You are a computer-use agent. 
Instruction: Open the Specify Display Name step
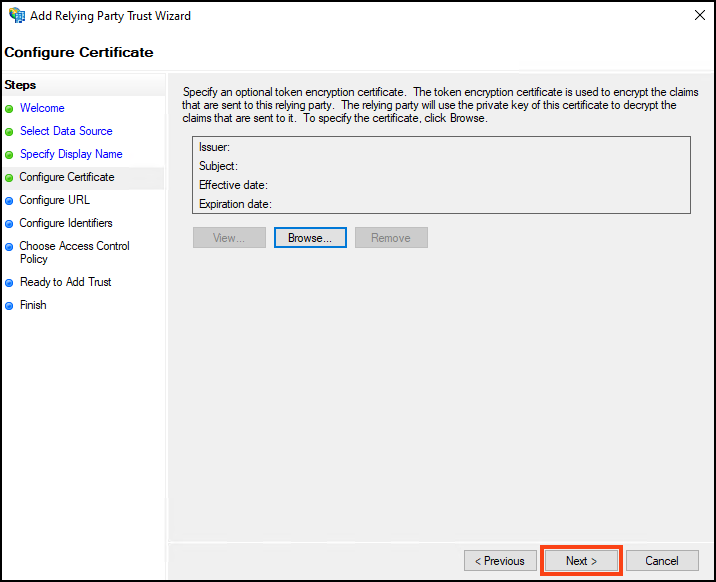pyautogui.click(x=71, y=154)
